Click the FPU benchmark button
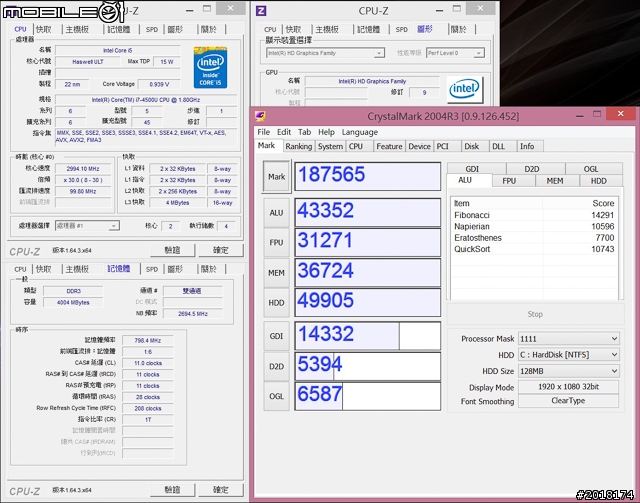 tap(276, 243)
